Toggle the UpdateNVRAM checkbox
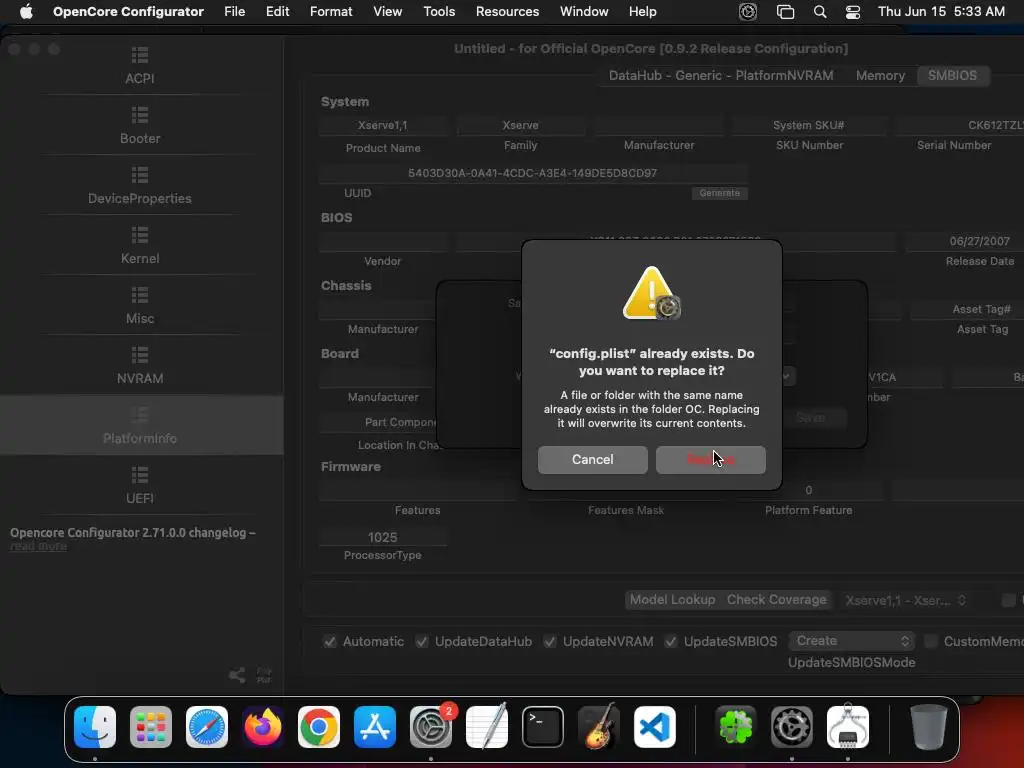Image resolution: width=1024 pixels, height=768 pixels. [550, 641]
